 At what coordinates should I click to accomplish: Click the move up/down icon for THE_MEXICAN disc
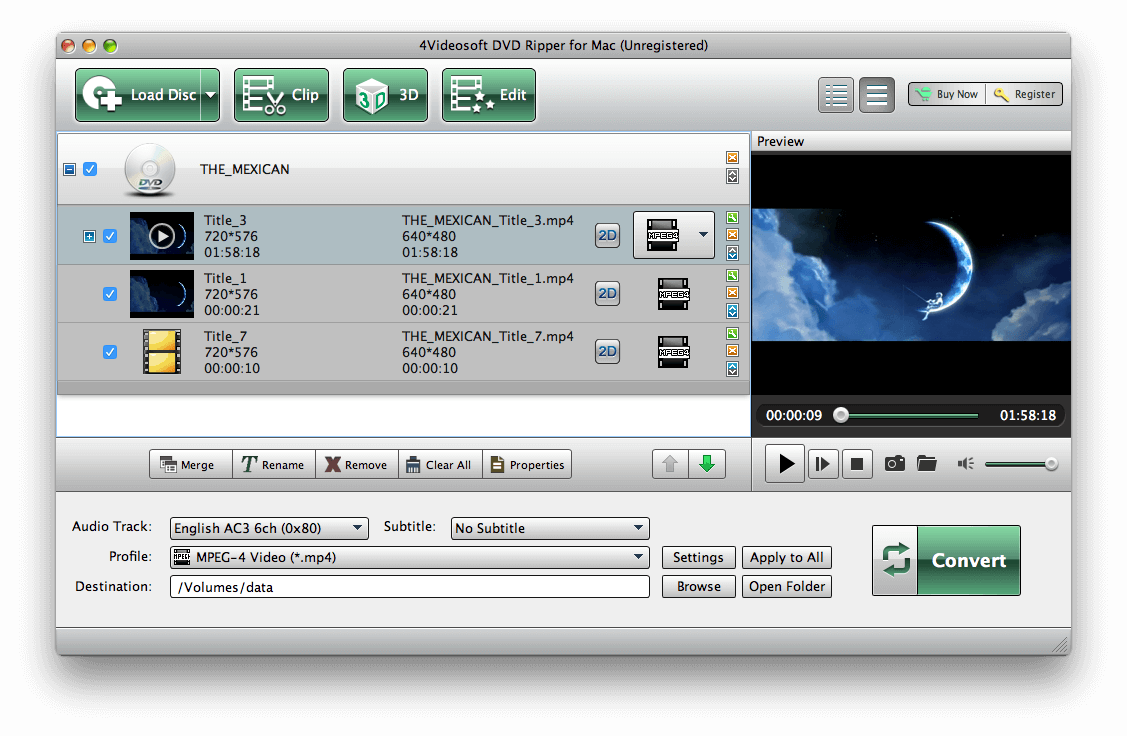click(x=732, y=176)
